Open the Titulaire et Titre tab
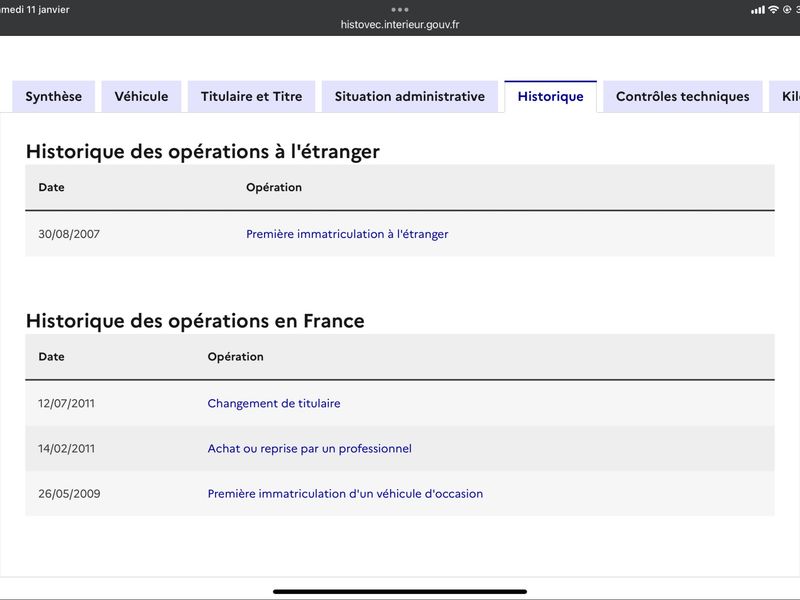800x600 pixels. 252,96
